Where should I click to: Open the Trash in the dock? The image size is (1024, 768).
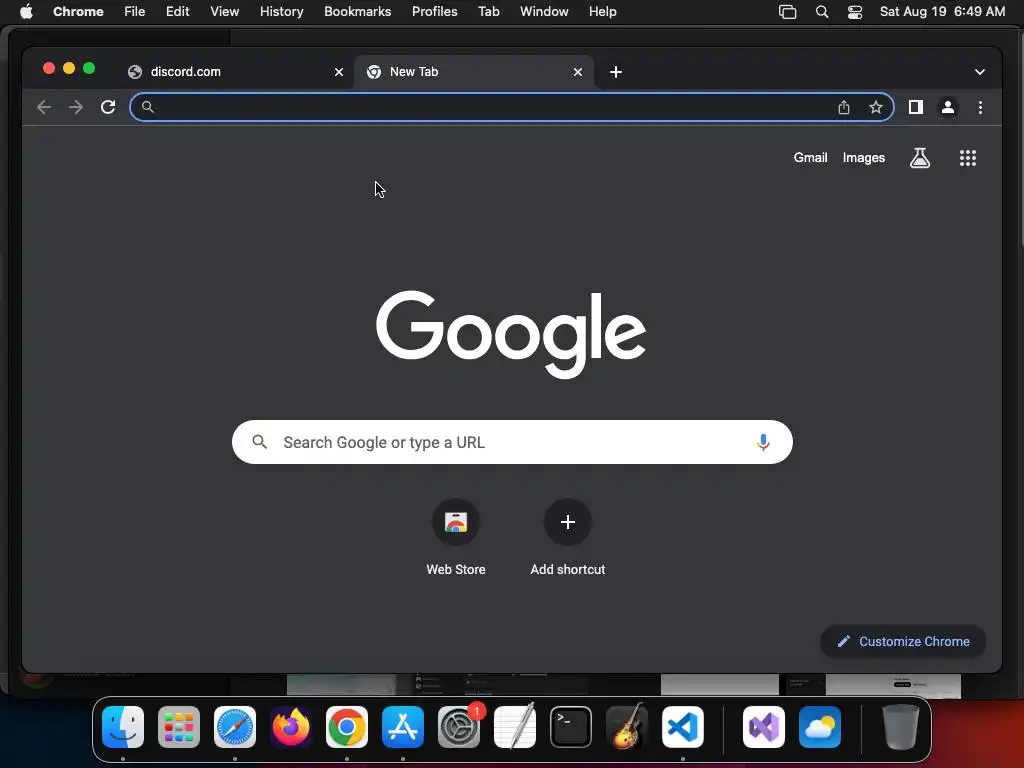pos(901,727)
